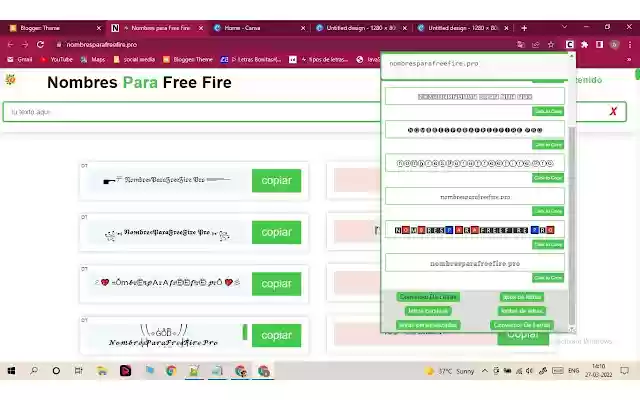Click the share page icon in address bar
This screenshot has height=400, width=640.
536,44
